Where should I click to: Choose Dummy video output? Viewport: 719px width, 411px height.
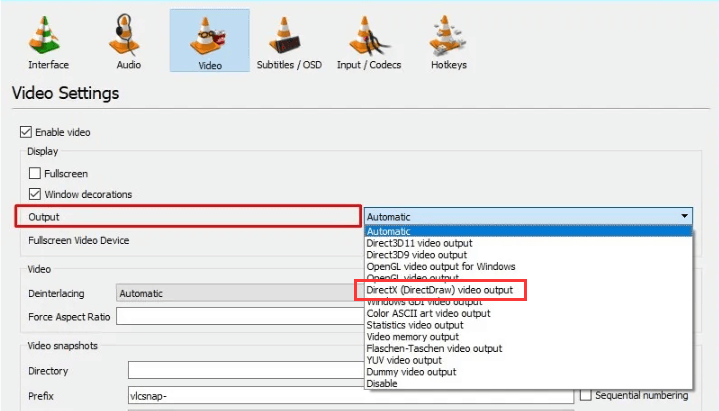pos(528,372)
